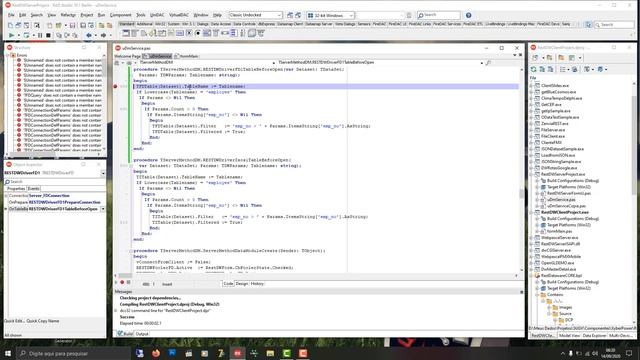Click the Windows Start button

pyautogui.click(x=8, y=353)
